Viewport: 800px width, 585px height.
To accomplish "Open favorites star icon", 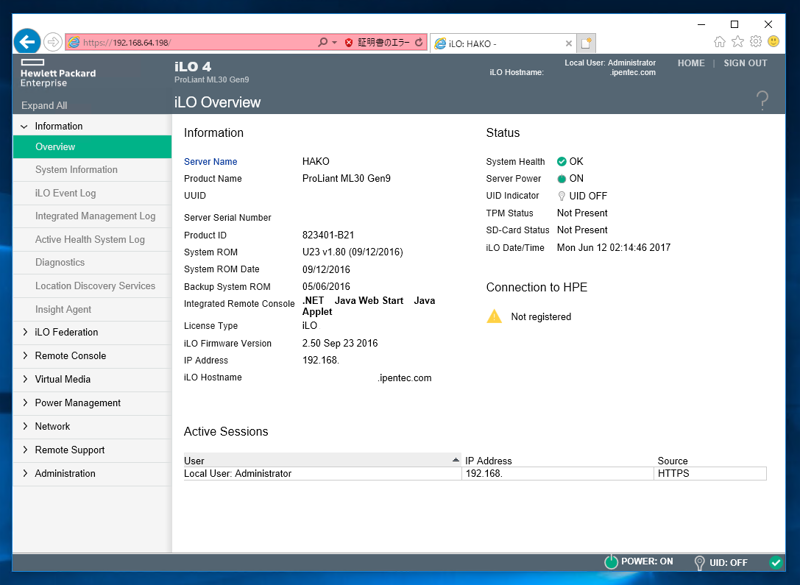I will click(738, 42).
